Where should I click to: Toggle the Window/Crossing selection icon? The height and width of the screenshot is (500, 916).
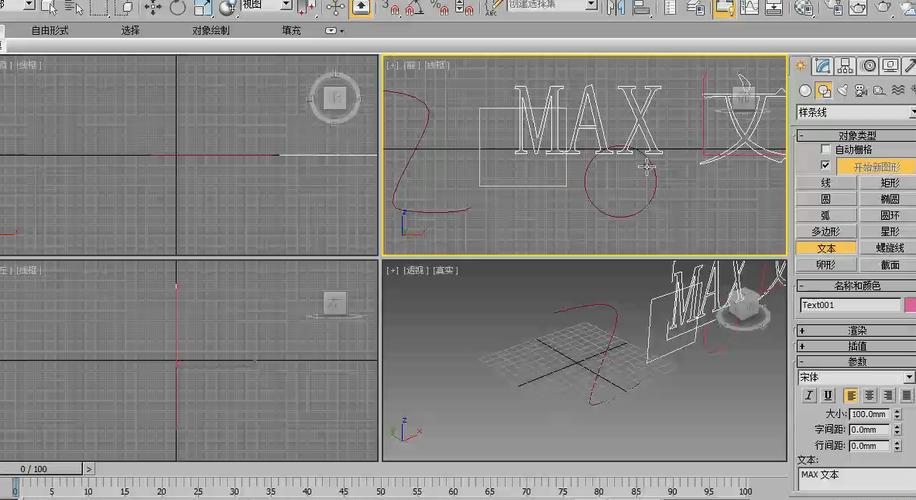[124, 7]
